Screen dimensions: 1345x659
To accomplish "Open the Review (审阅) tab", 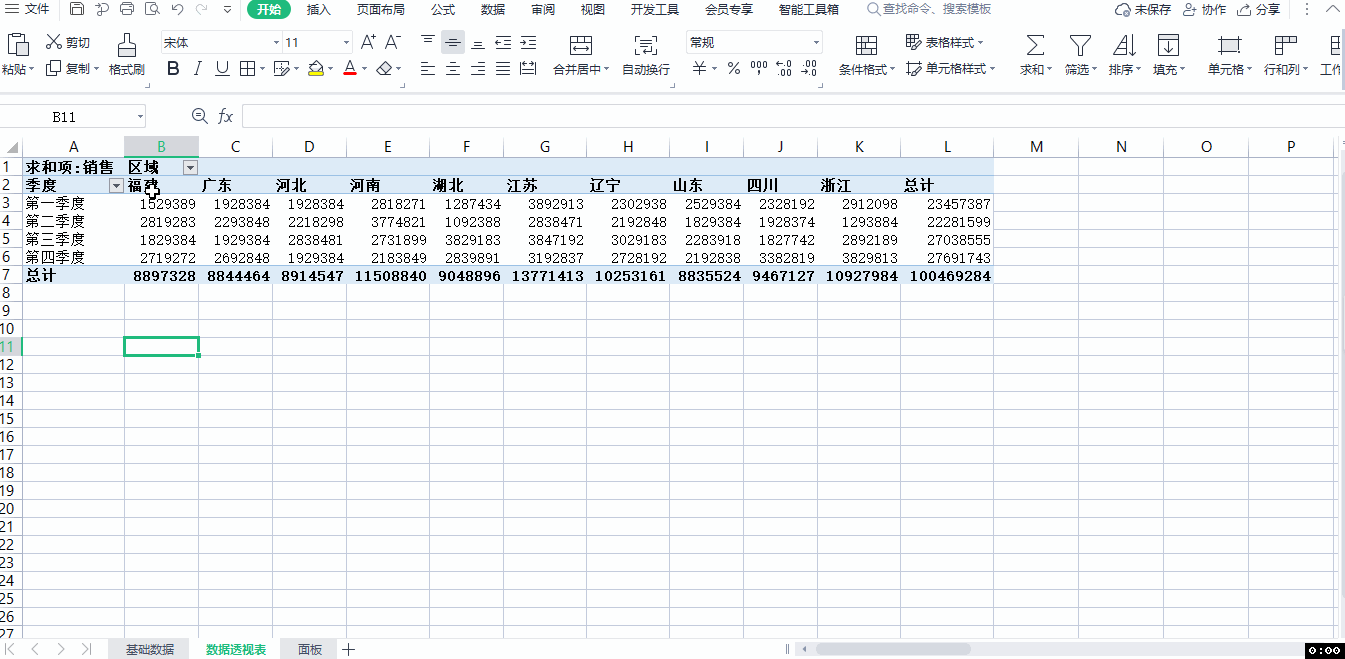I will click(x=543, y=9).
